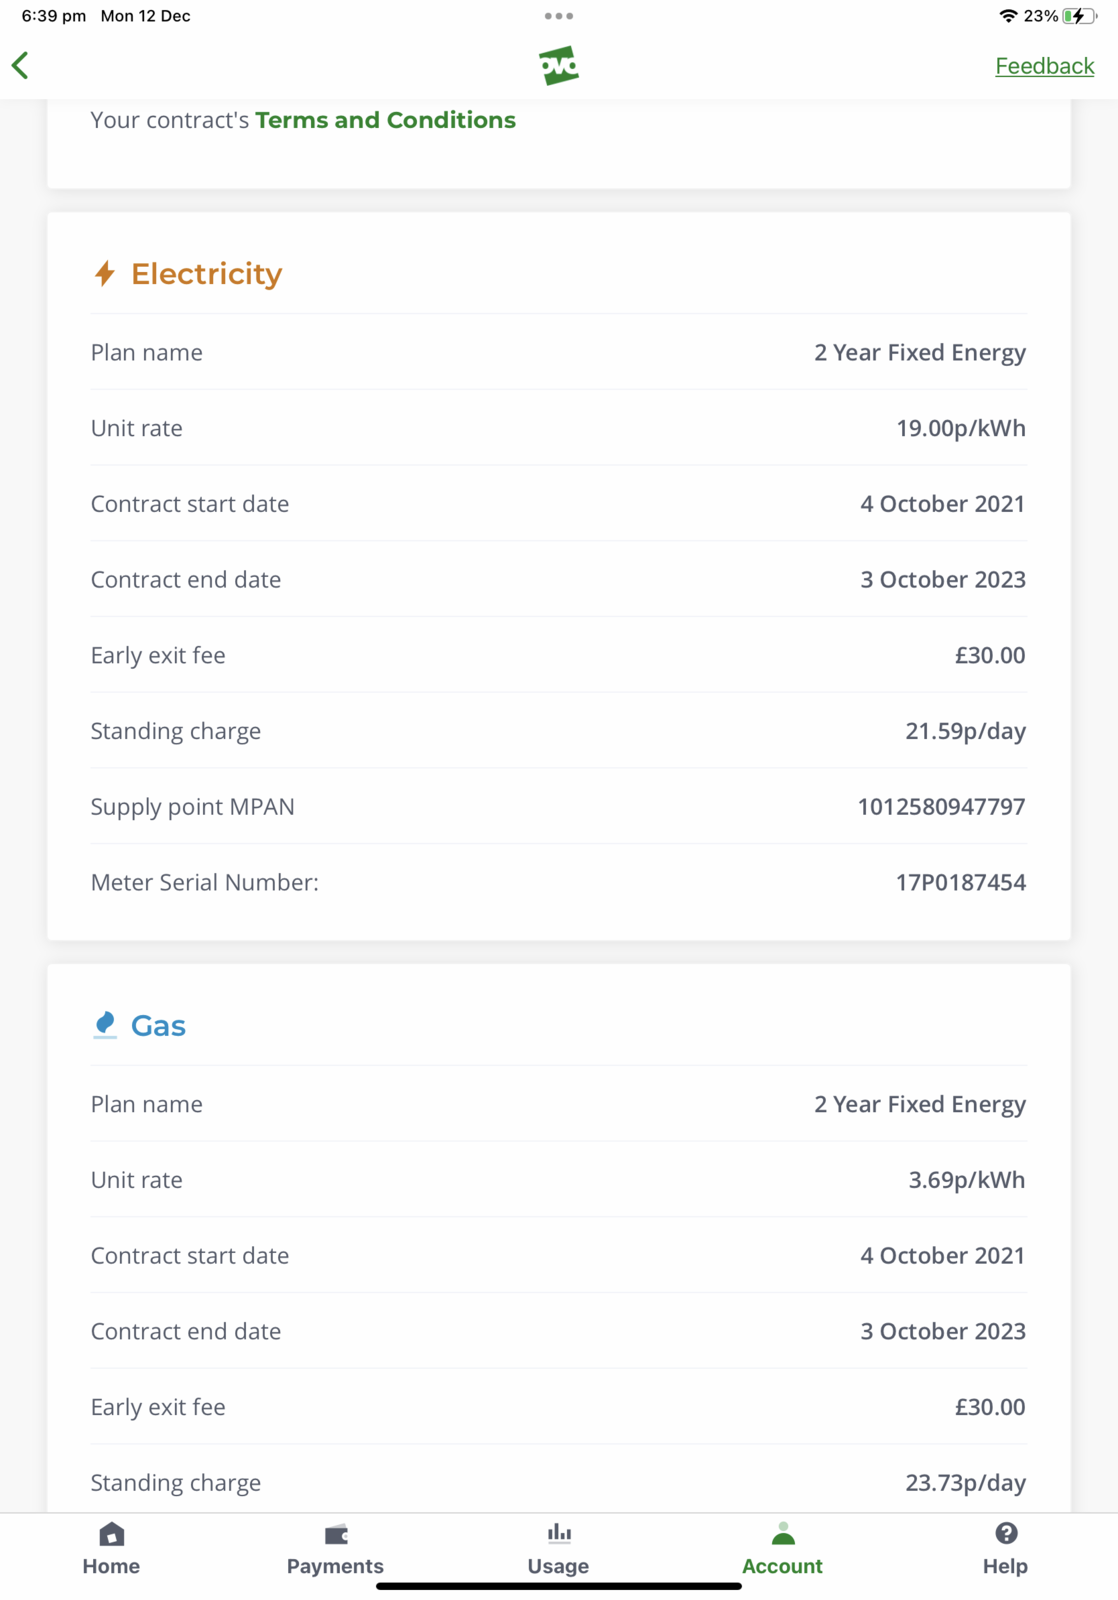1118x1600 pixels.
Task: Select the Account tab
Action: tap(782, 1548)
